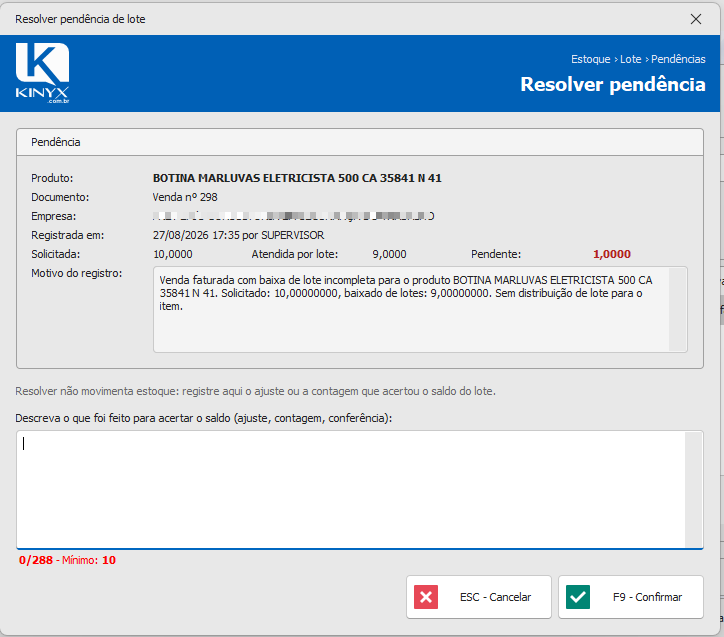Click the note Resolver não movimenta estoque
724x637 pixels.
click(x=255, y=391)
